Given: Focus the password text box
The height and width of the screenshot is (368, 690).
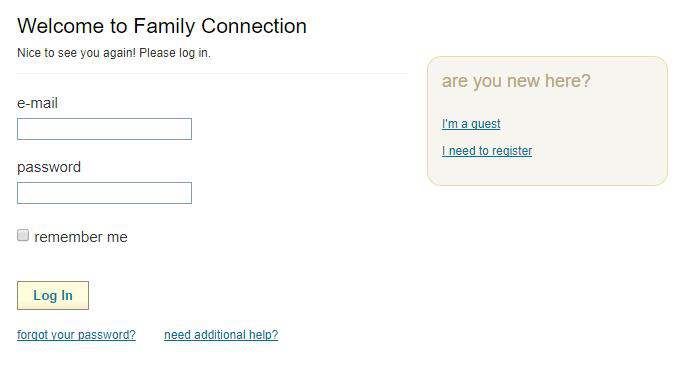Looking at the screenshot, I should [x=104, y=193].
